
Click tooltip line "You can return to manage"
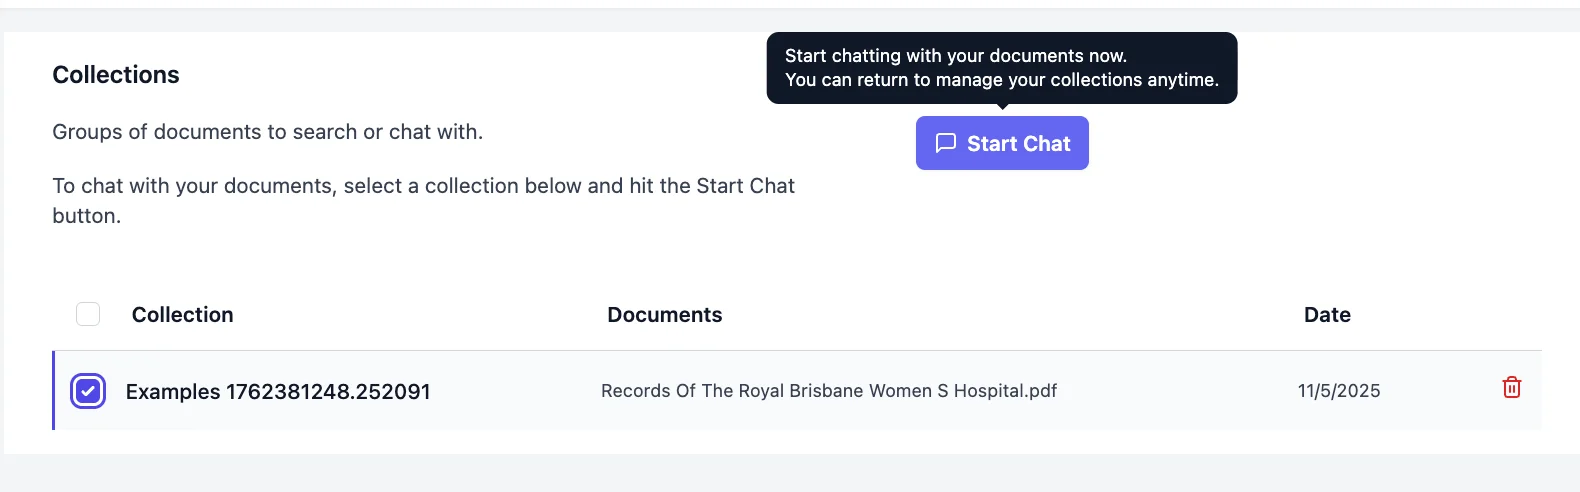[x=1001, y=80]
